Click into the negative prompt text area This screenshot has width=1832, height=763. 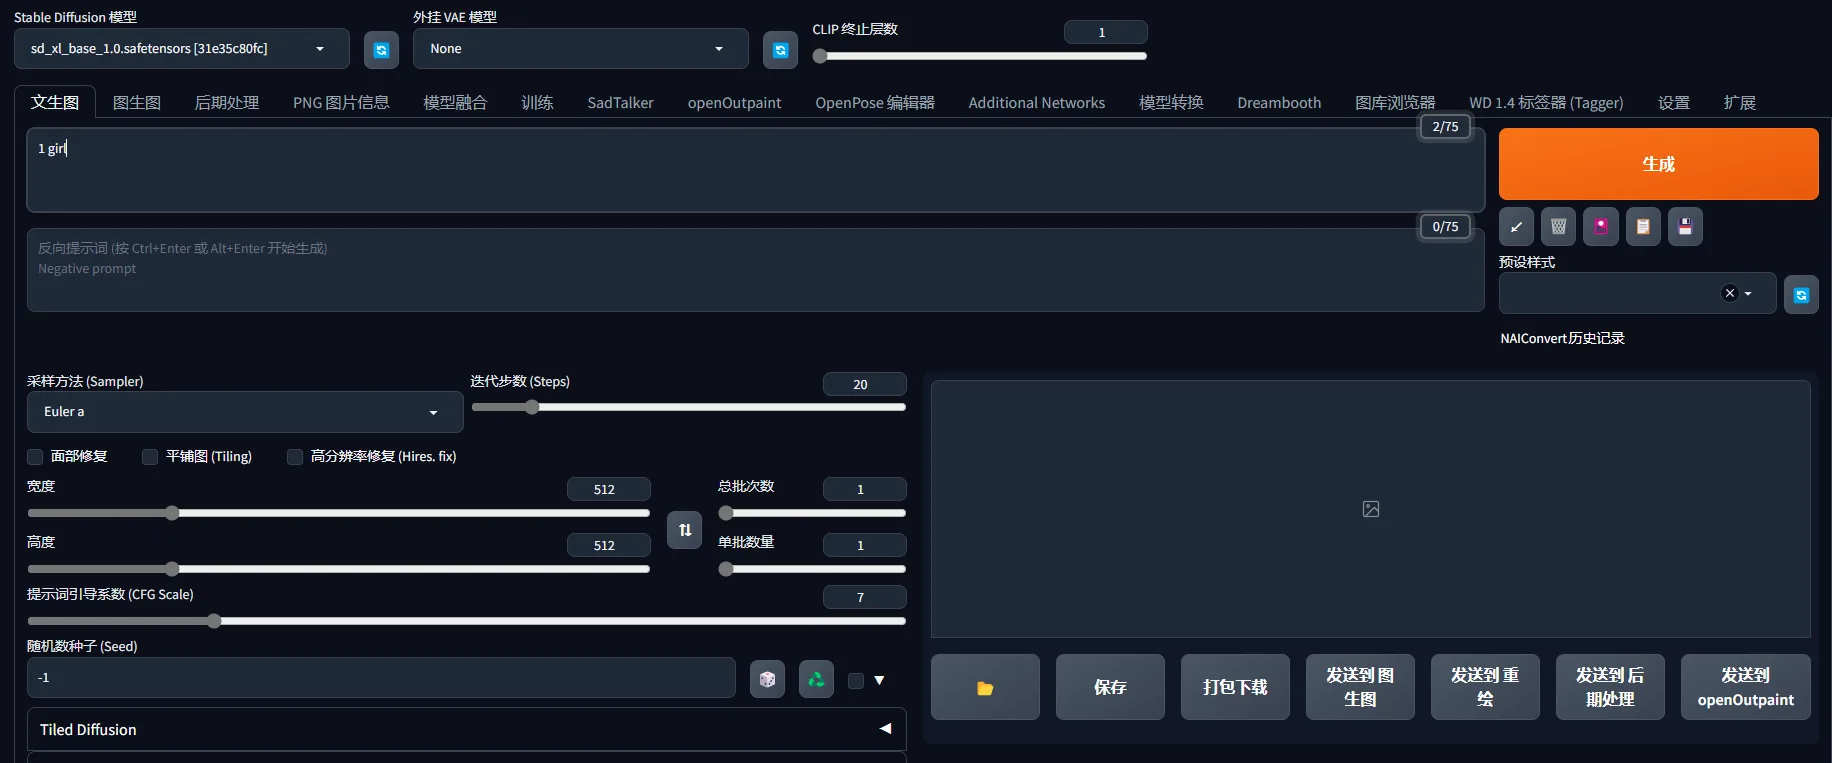coord(755,270)
